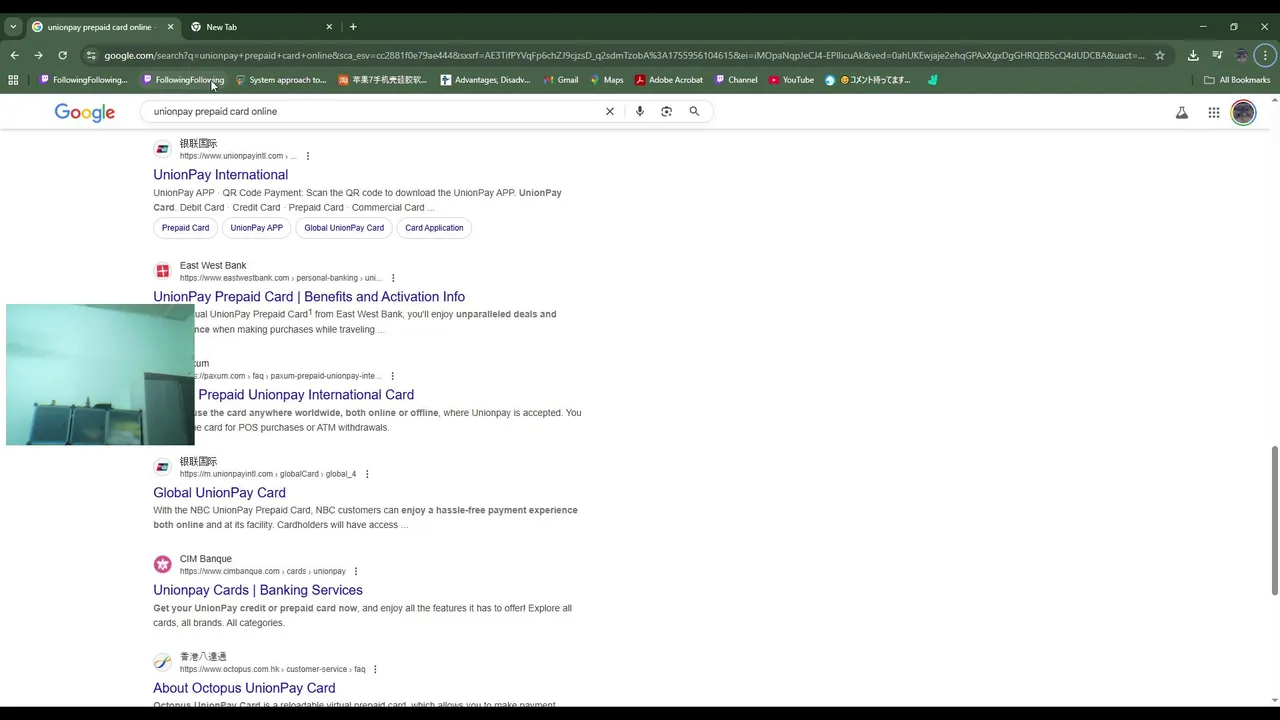The width and height of the screenshot is (1280, 720).
Task: Go to Google home via logo
Action: (85, 112)
